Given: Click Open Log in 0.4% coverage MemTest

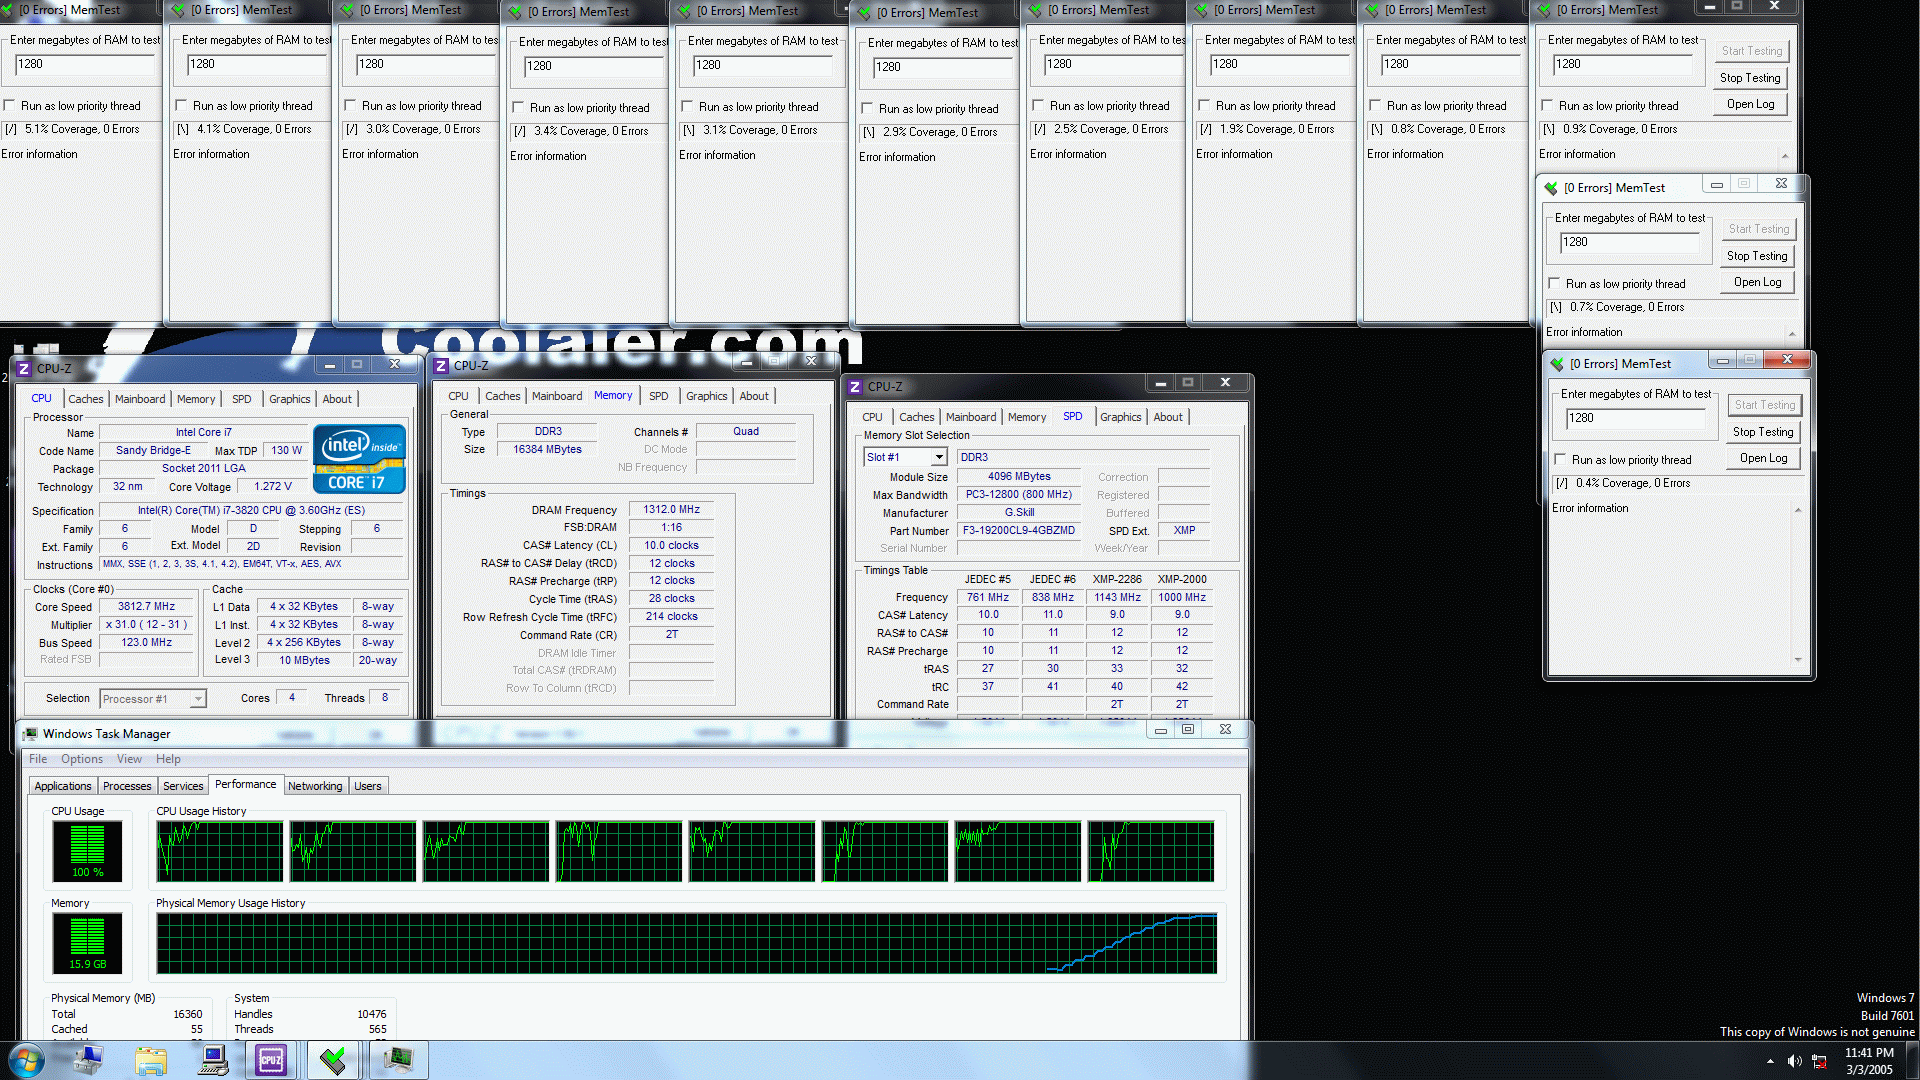Looking at the screenshot, I should [1763, 458].
